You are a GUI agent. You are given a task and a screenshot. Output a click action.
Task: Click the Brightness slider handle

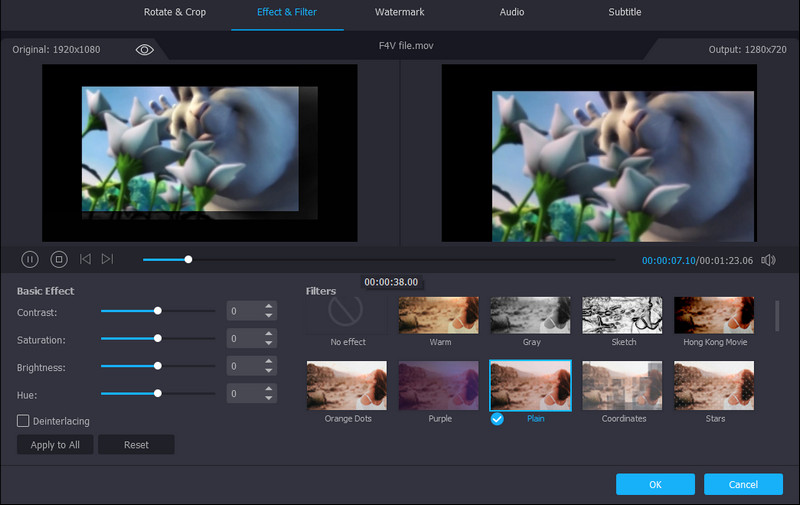158,367
